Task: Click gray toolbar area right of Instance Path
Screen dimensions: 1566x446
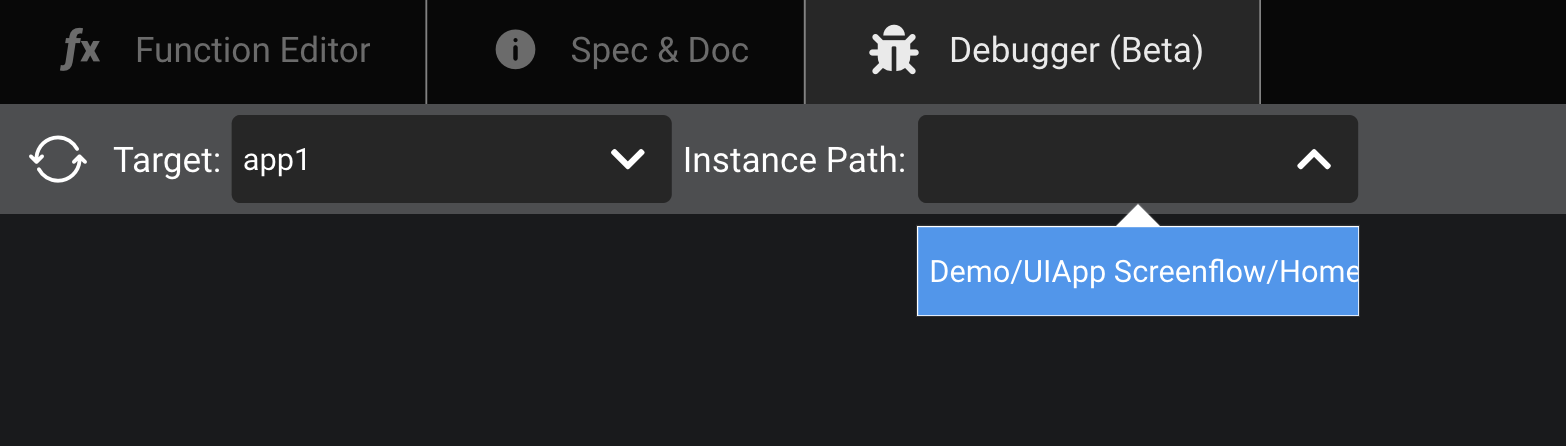Action: click(x=1462, y=159)
